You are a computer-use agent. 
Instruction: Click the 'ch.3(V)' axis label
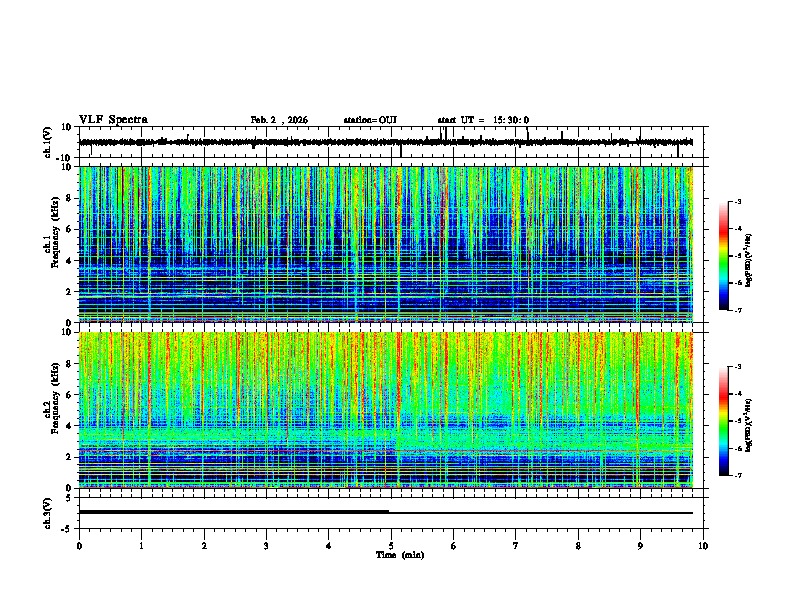point(48,513)
